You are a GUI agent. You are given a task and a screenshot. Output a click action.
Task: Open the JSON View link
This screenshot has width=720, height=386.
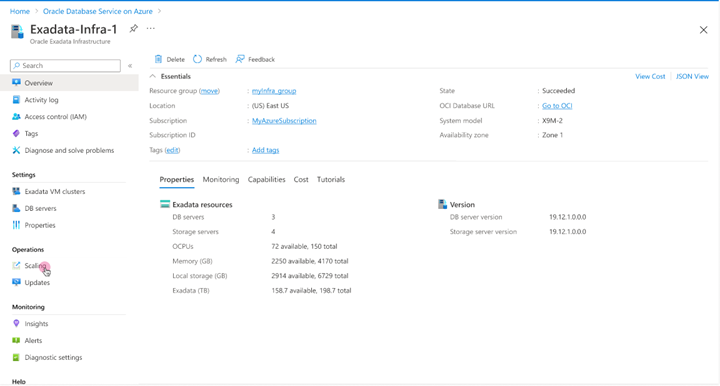[x=692, y=76]
